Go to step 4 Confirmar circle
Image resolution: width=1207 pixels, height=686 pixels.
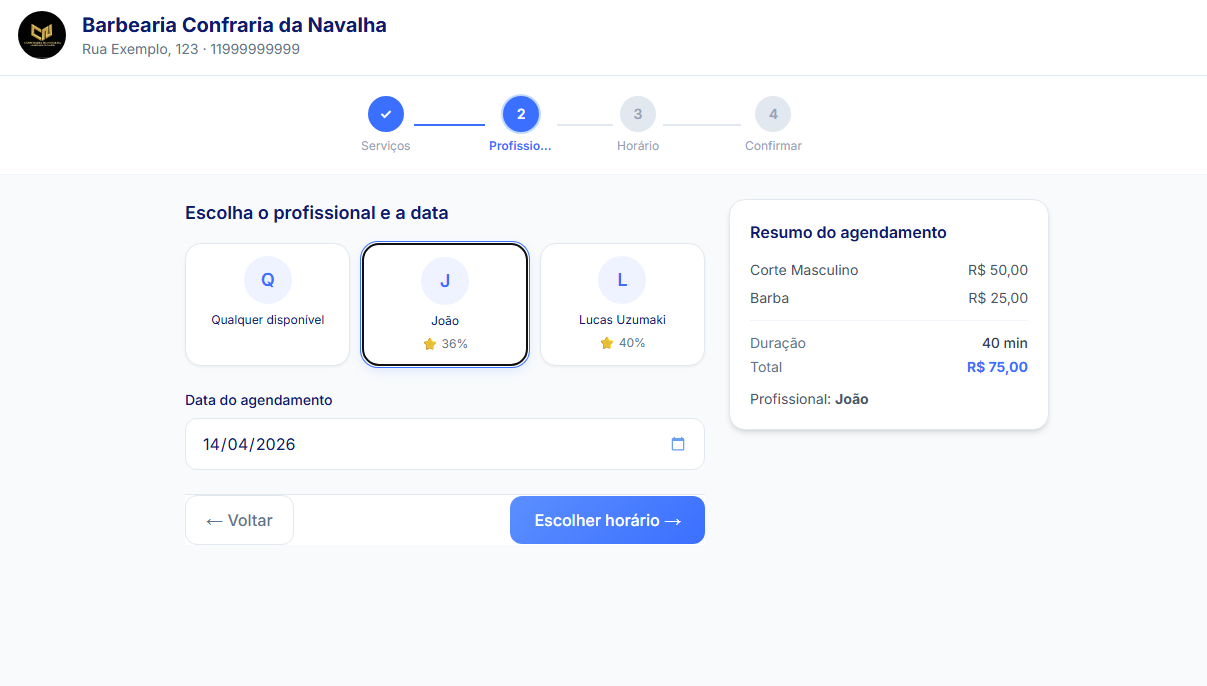773,114
